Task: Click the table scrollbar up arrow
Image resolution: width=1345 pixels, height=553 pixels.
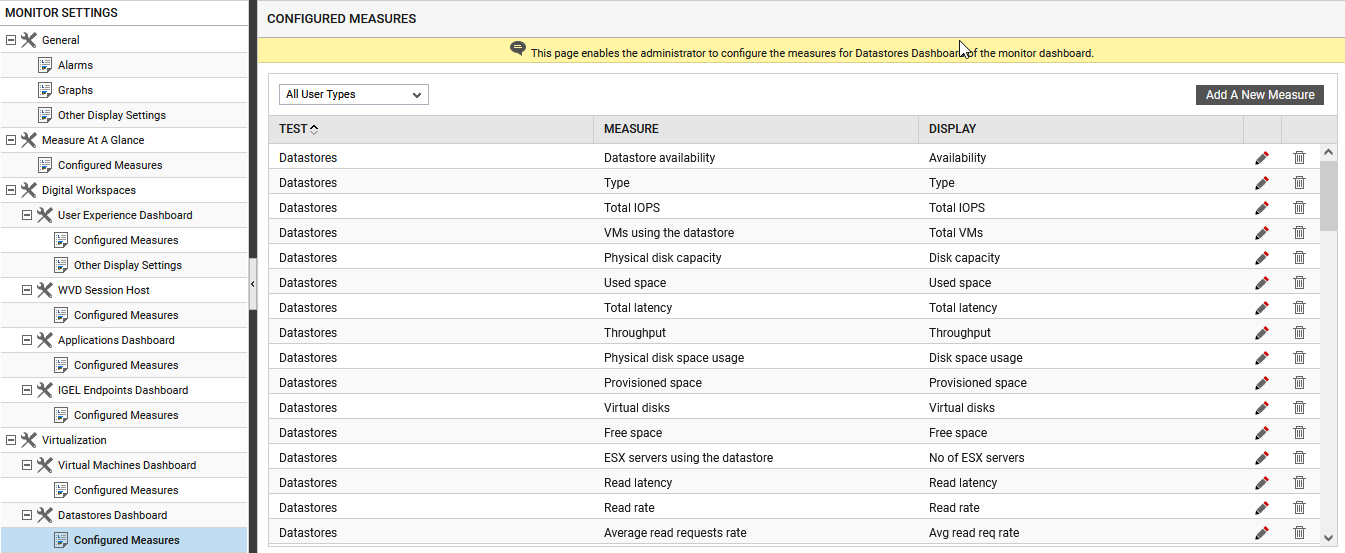Action: pyautogui.click(x=1328, y=153)
